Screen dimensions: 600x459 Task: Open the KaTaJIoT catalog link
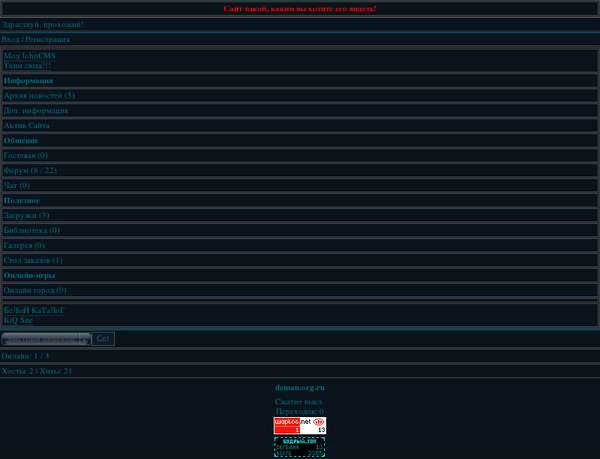(x=34, y=310)
